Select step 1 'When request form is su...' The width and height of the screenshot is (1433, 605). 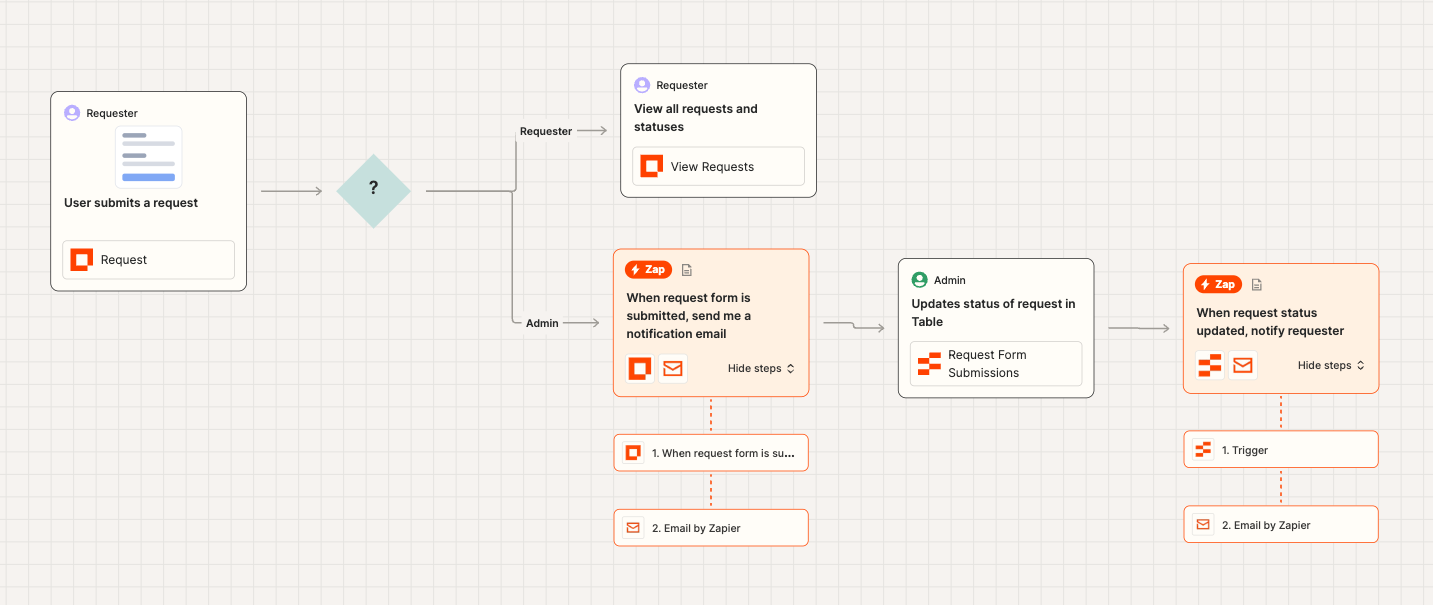coord(711,452)
